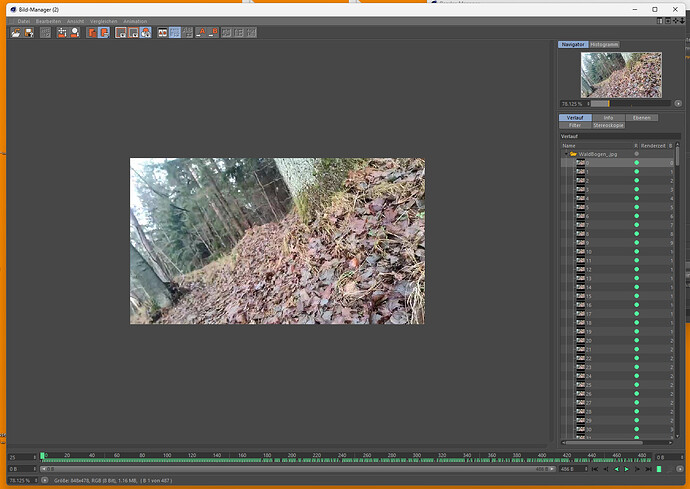690x489 pixels.
Task: Click the zoom reset button in status bar
Action: (45, 481)
